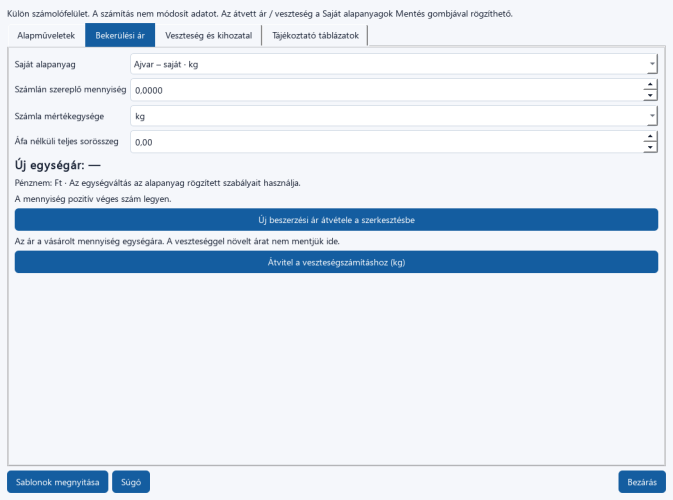This screenshot has height=500, width=673.
Task: Close the dialog with Bezárás
Action: click(642, 482)
